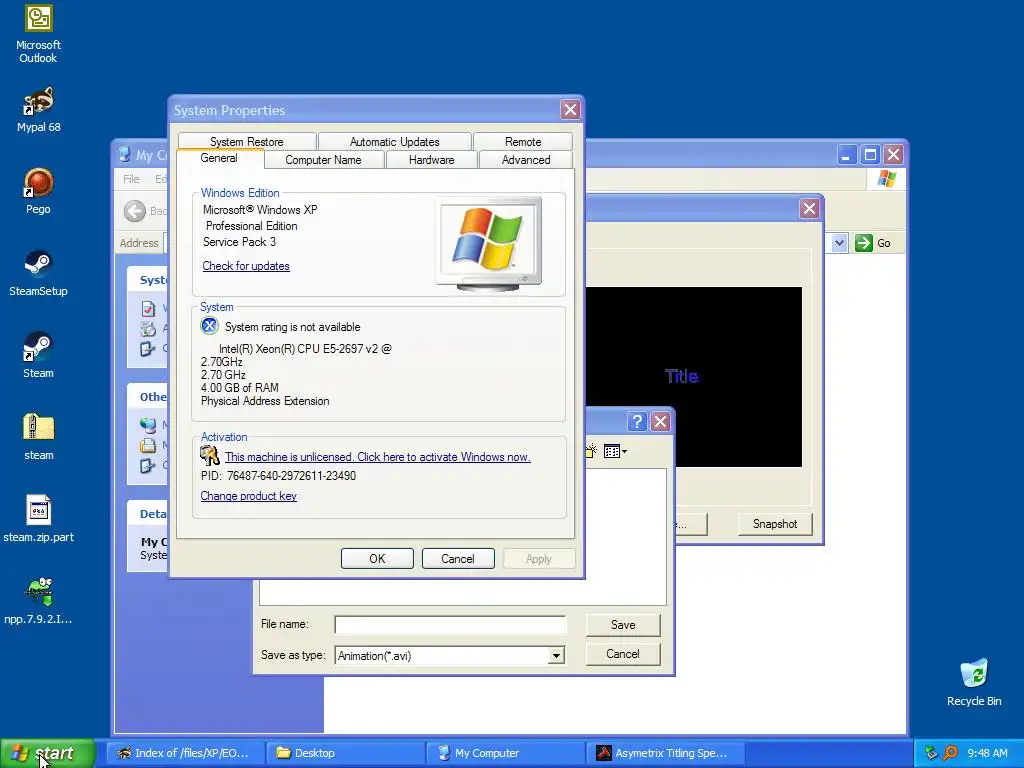Click Save in the Save dialog
Viewport: 1024px width, 768px height.
(x=623, y=625)
